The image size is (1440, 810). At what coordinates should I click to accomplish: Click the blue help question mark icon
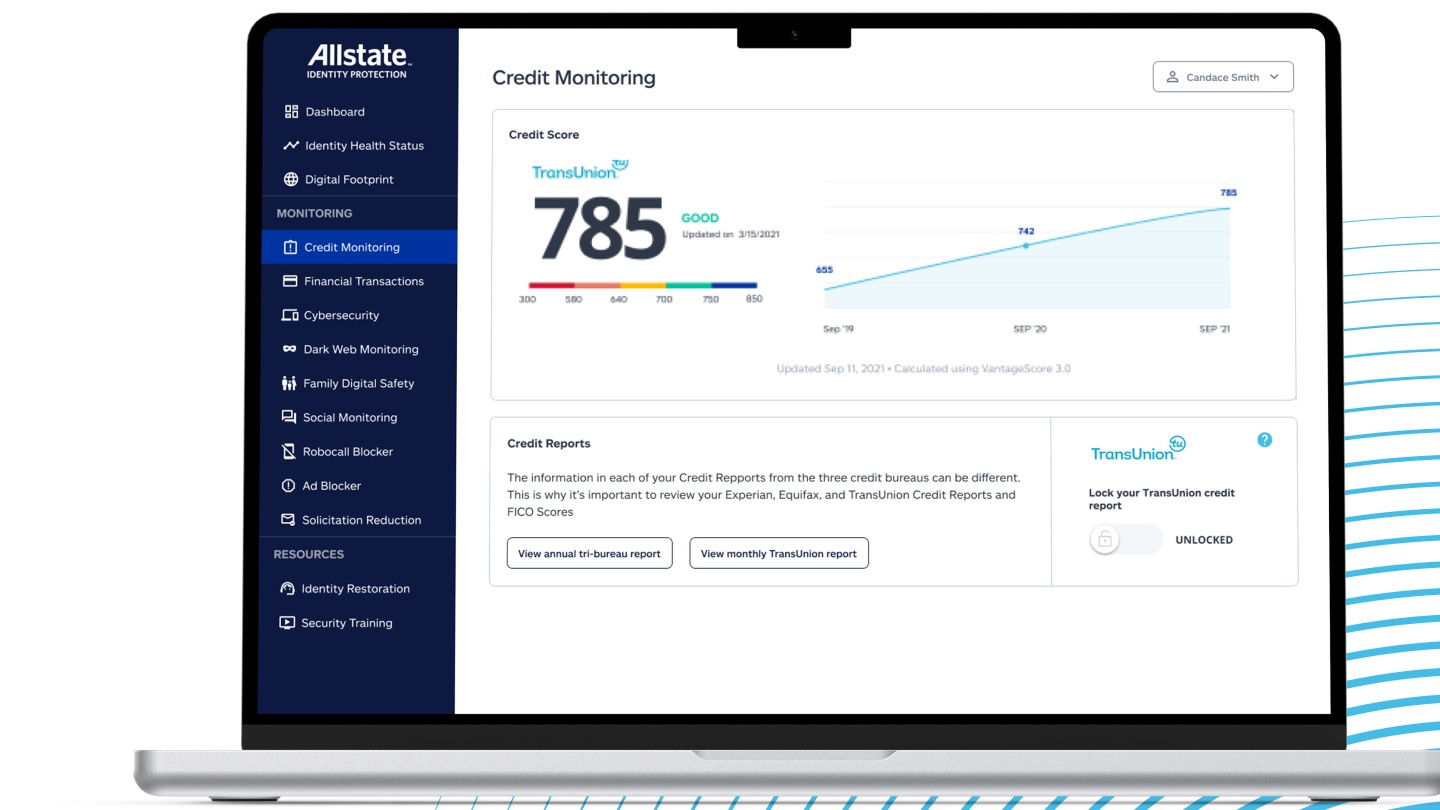[1265, 440]
